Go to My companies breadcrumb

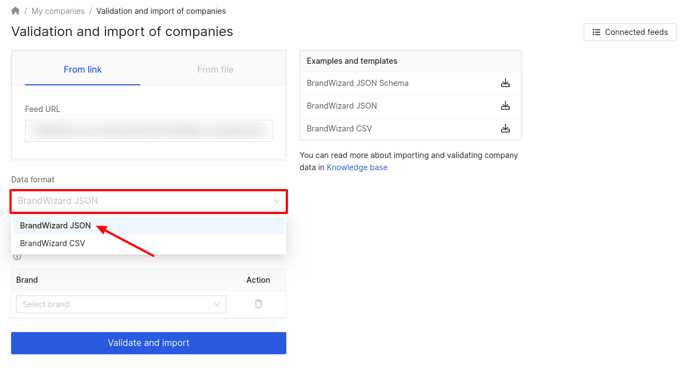pos(58,11)
